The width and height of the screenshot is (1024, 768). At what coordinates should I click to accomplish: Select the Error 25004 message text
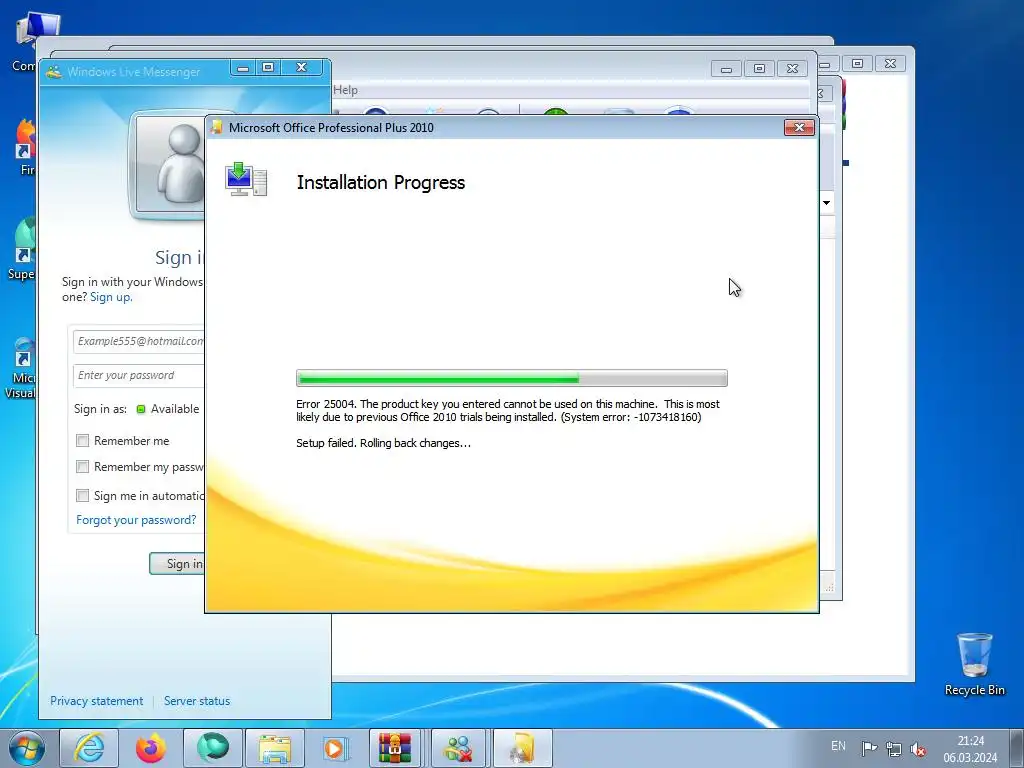[x=507, y=411]
